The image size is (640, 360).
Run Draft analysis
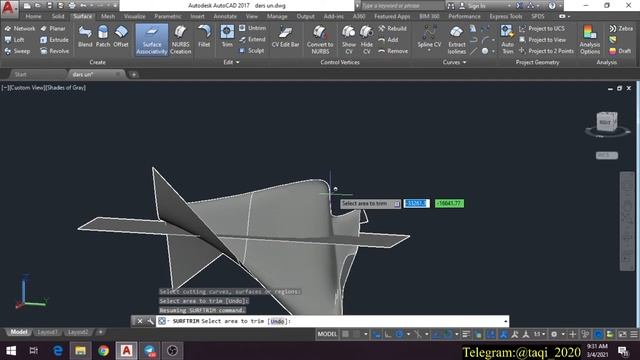pos(620,51)
